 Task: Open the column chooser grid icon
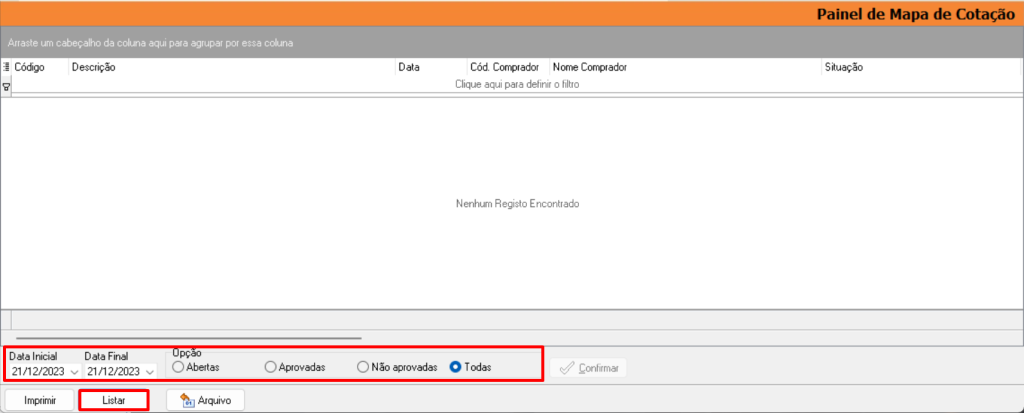(6, 67)
